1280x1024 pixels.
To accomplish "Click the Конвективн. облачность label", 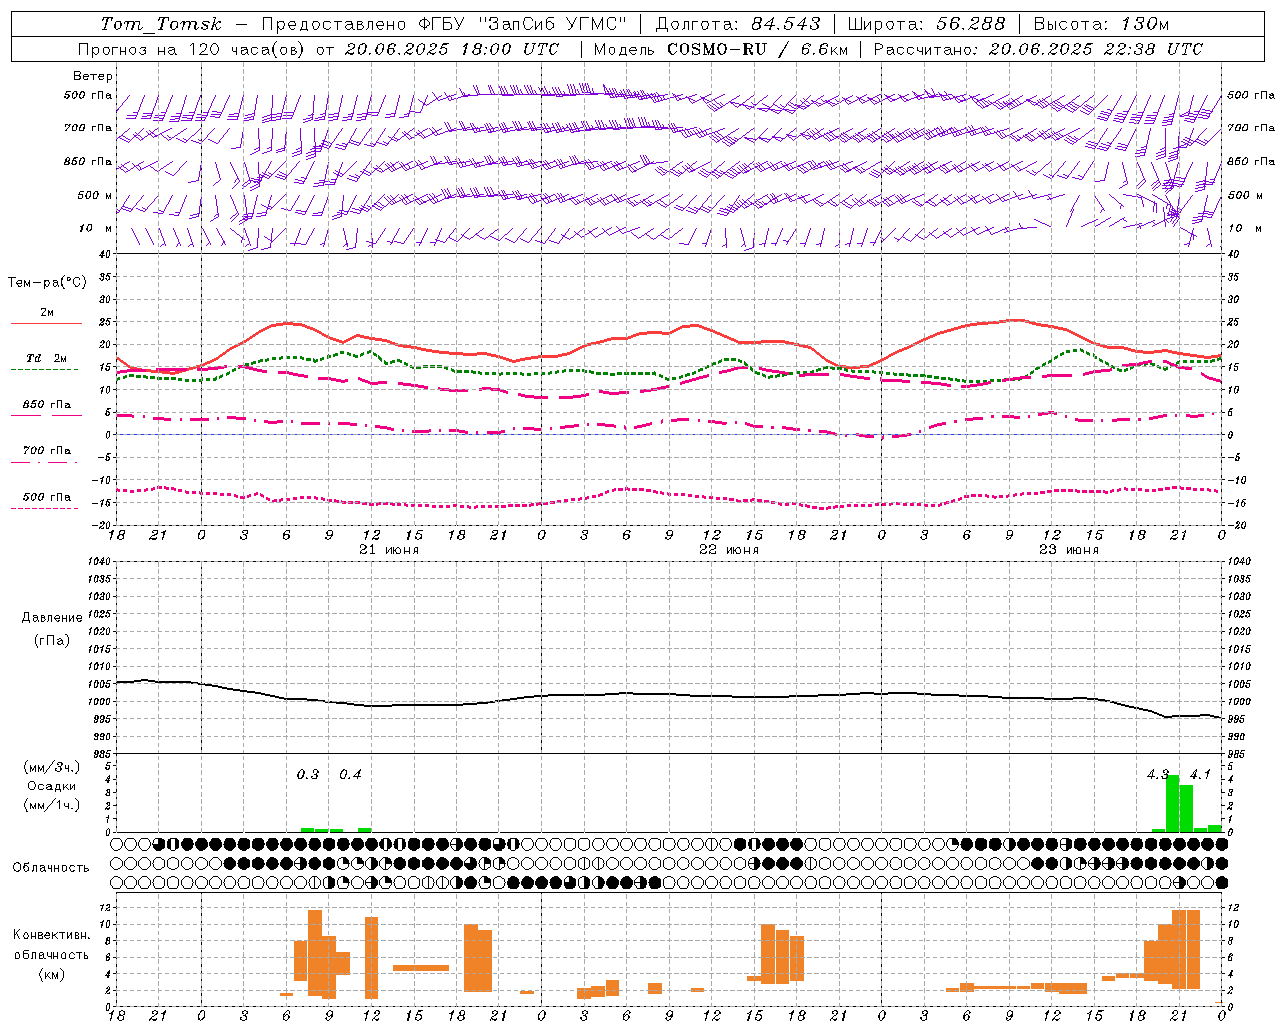I will (51, 945).
